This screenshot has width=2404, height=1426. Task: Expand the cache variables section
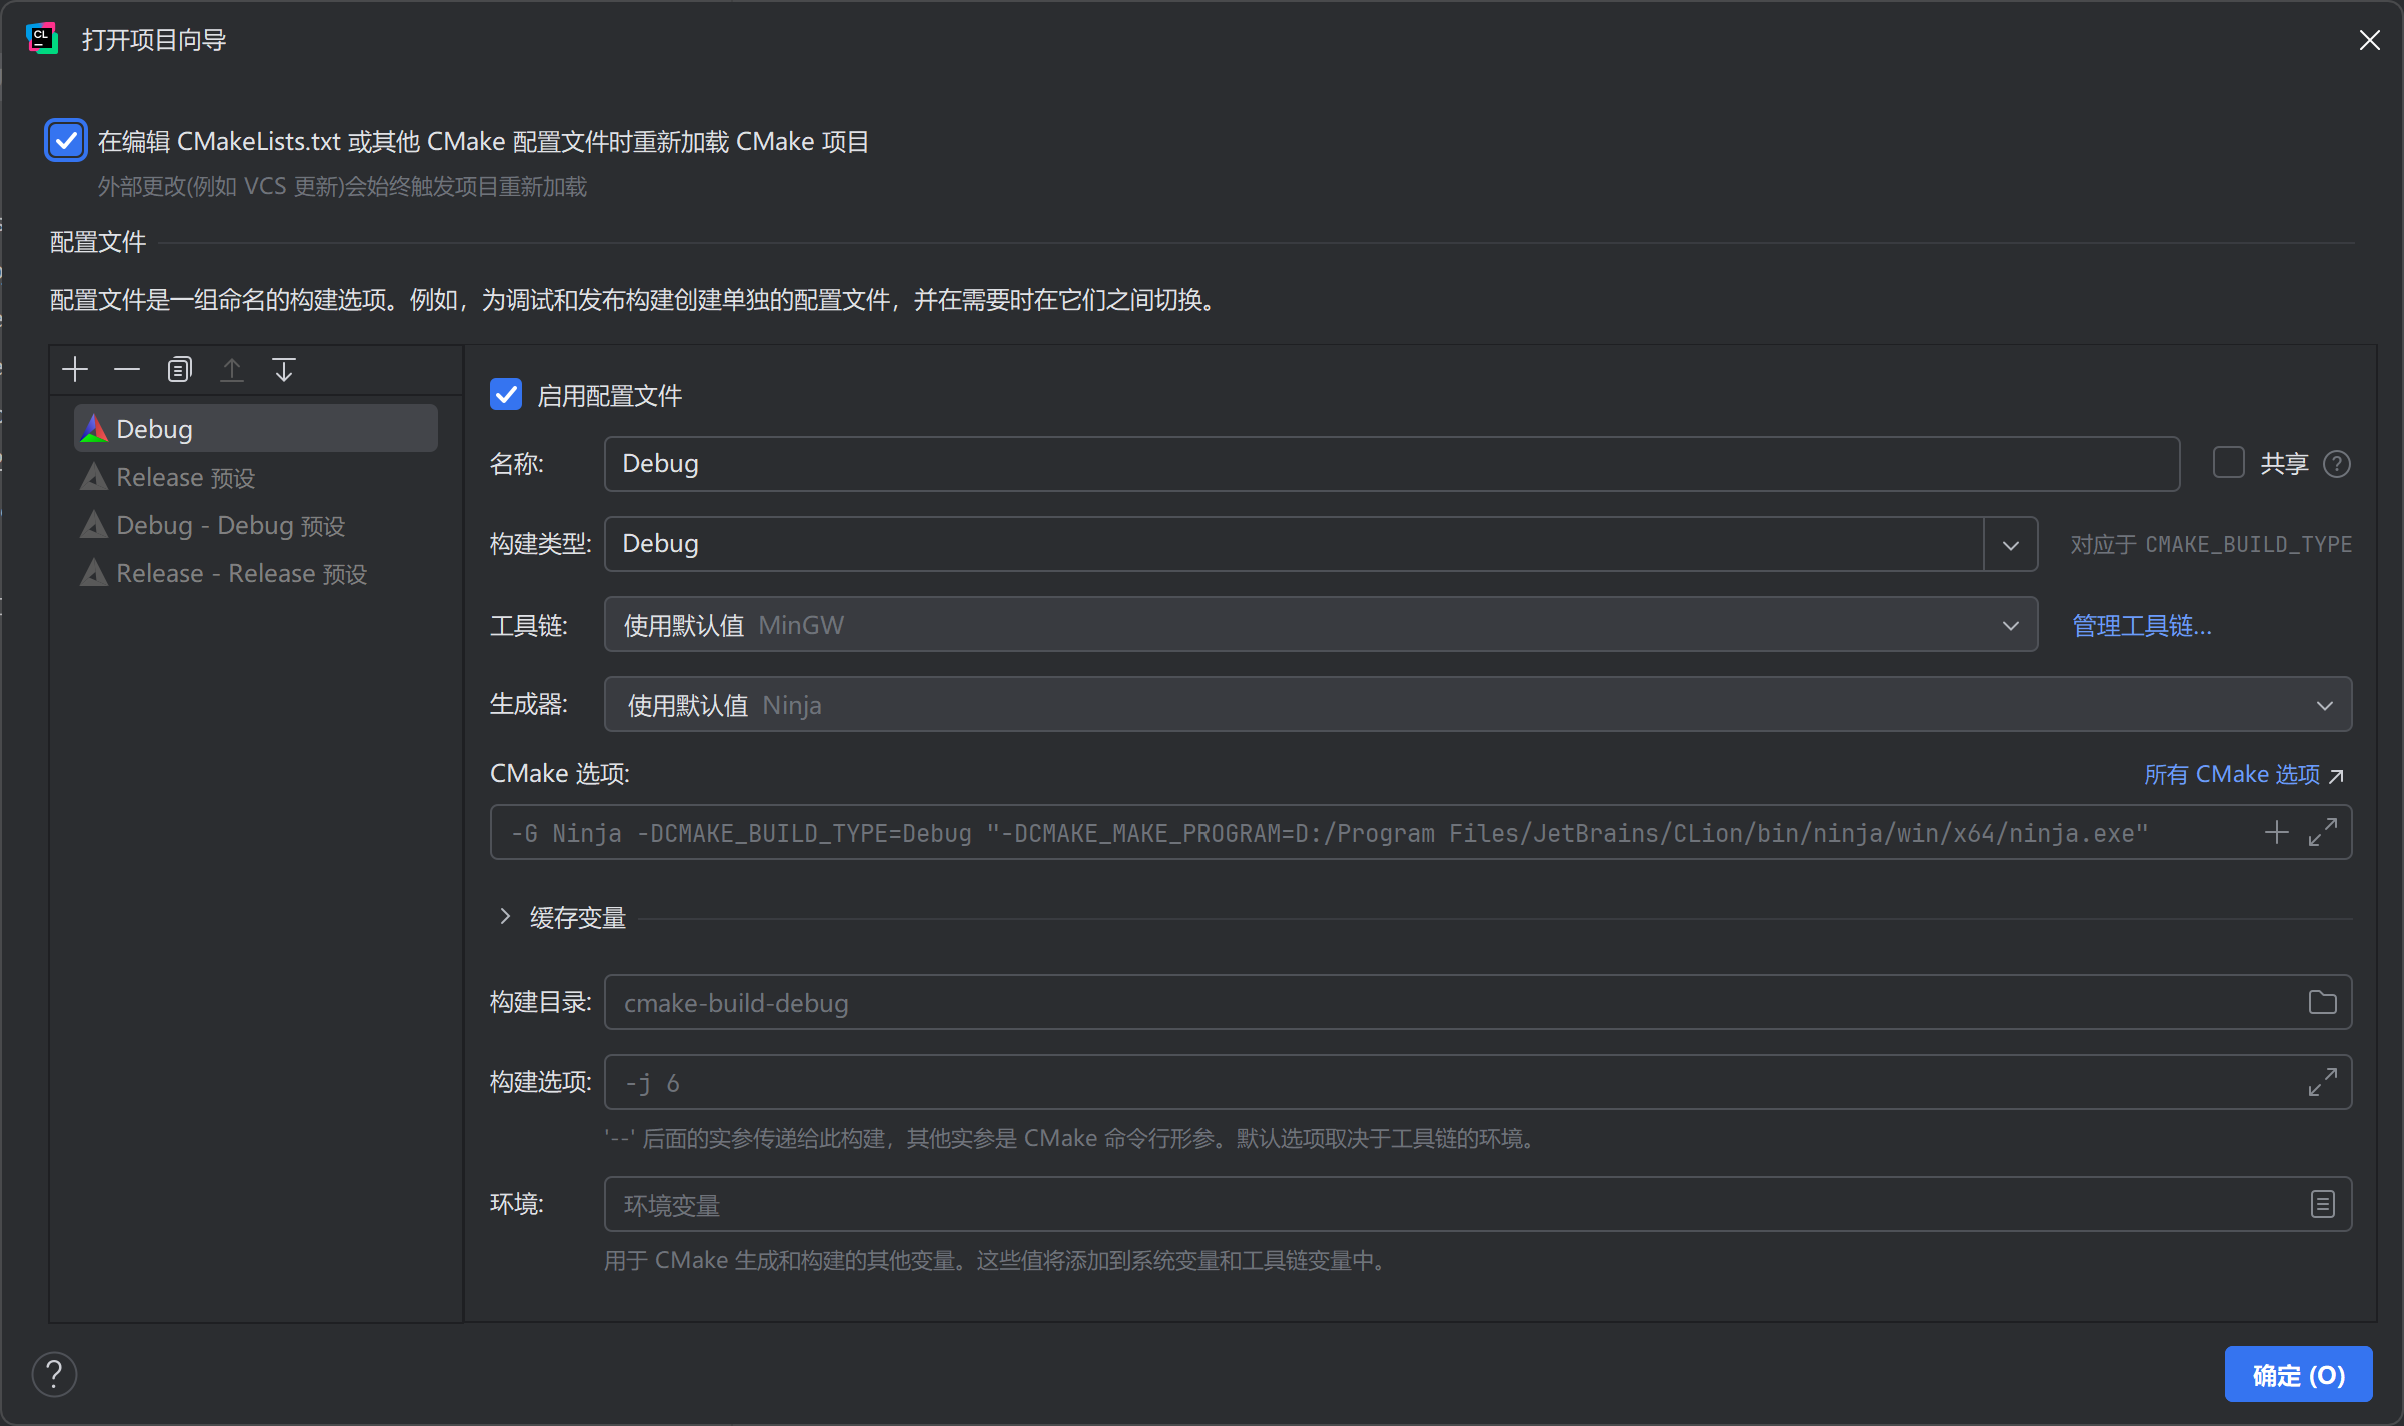coord(505,916)
